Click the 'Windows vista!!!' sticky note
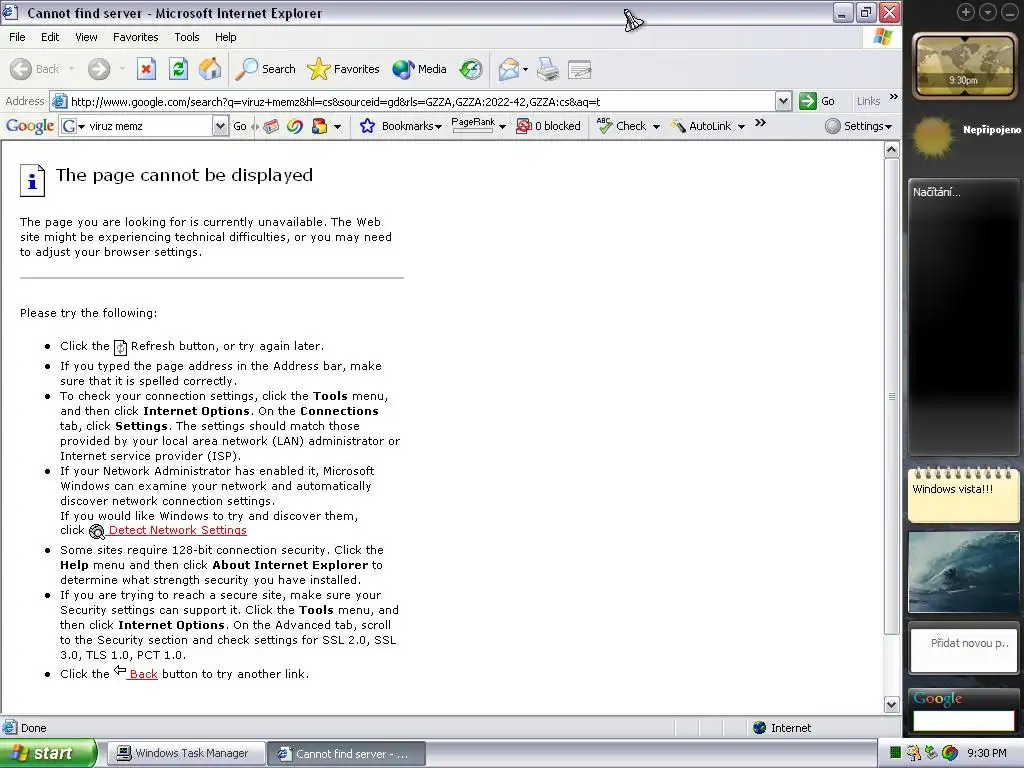The image size is (1024, 768). pos(963,495)
